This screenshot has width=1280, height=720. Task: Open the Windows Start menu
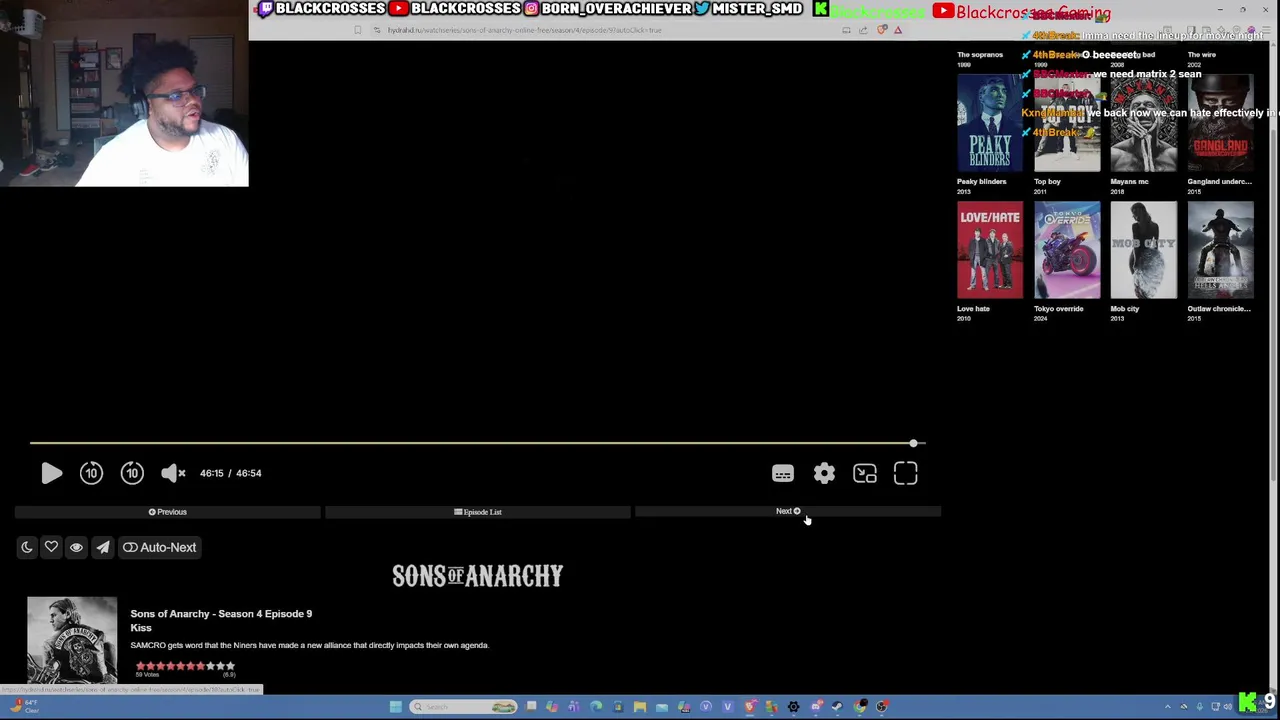(x=395, y=707)
